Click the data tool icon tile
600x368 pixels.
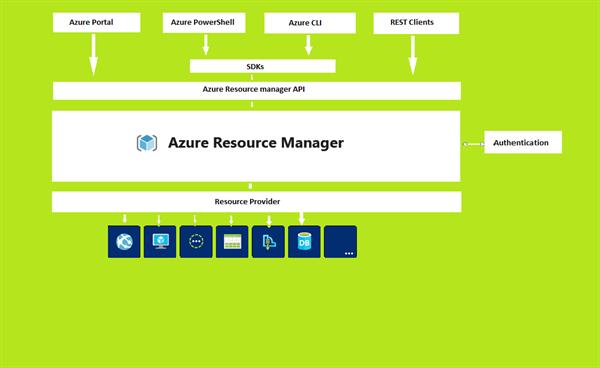268,241
